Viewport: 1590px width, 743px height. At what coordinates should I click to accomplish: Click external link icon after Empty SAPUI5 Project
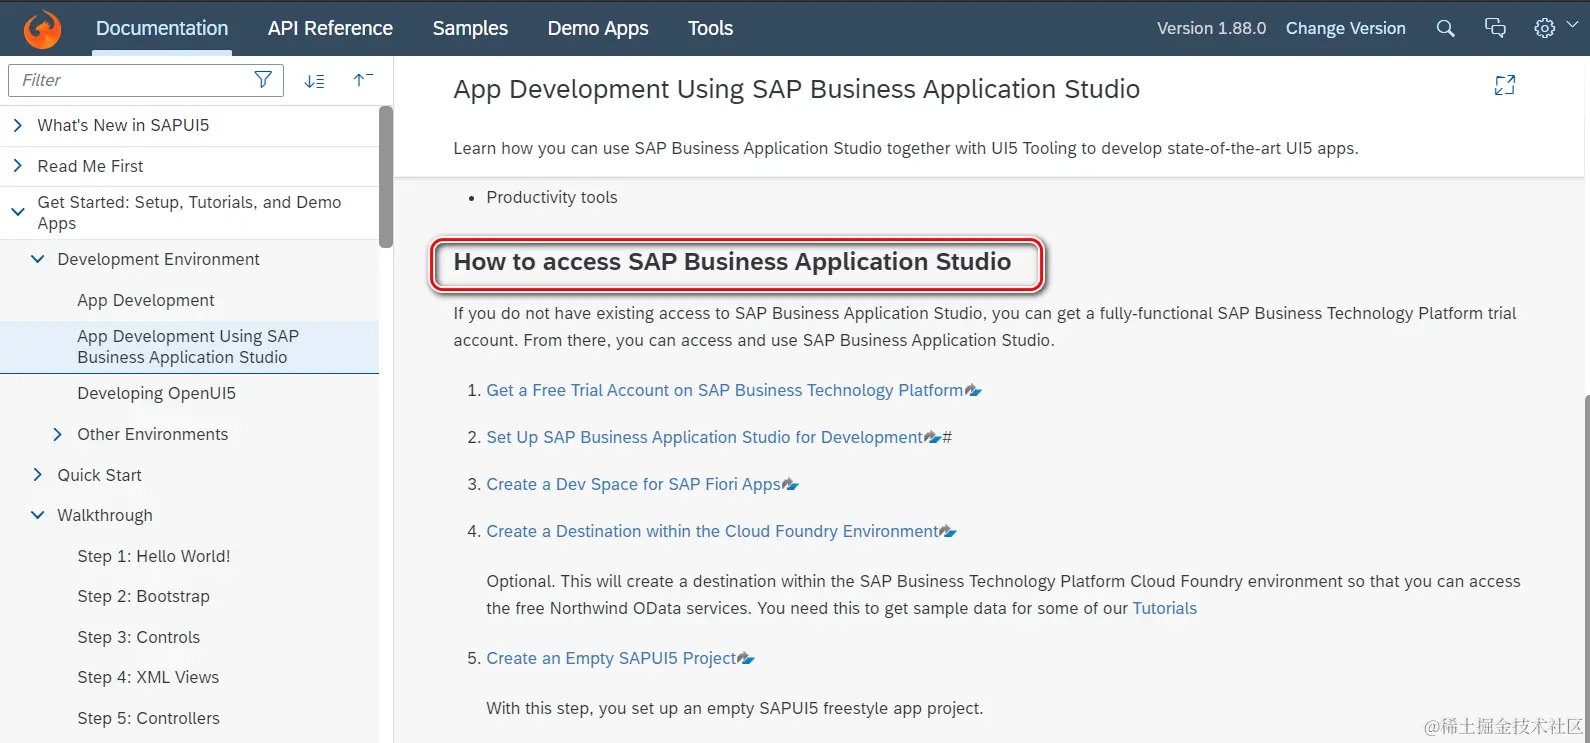pos(746,658)
